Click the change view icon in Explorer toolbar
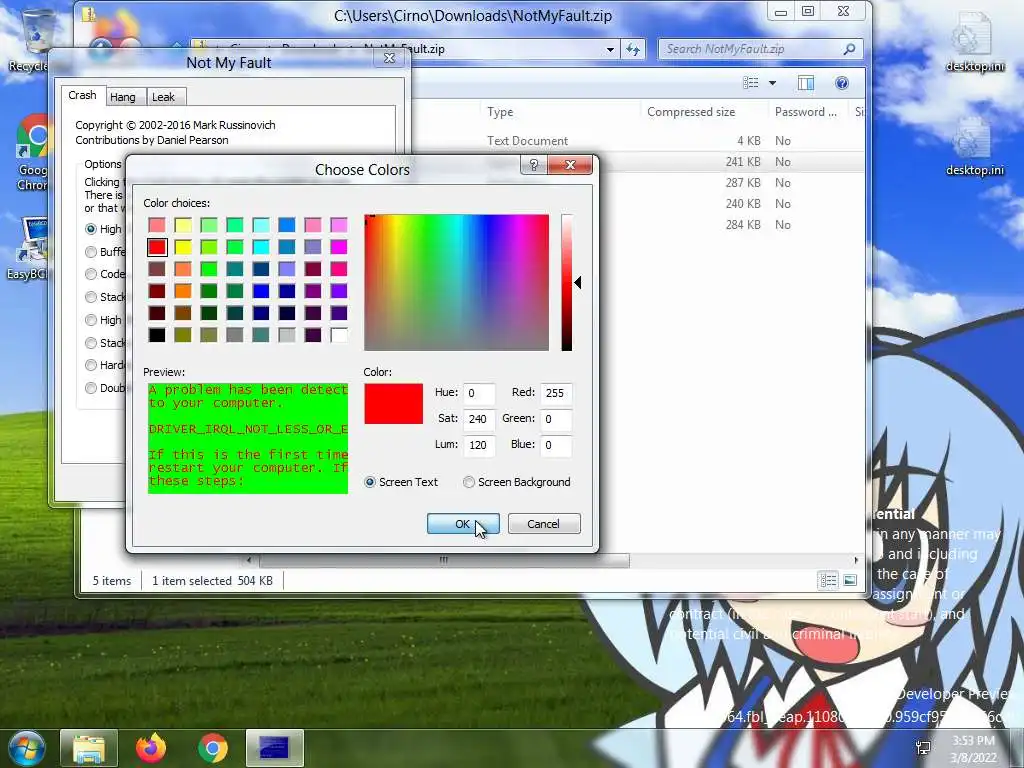This screenshot has width=1024, height=768. pyautogui.click(x=751, y=83)
